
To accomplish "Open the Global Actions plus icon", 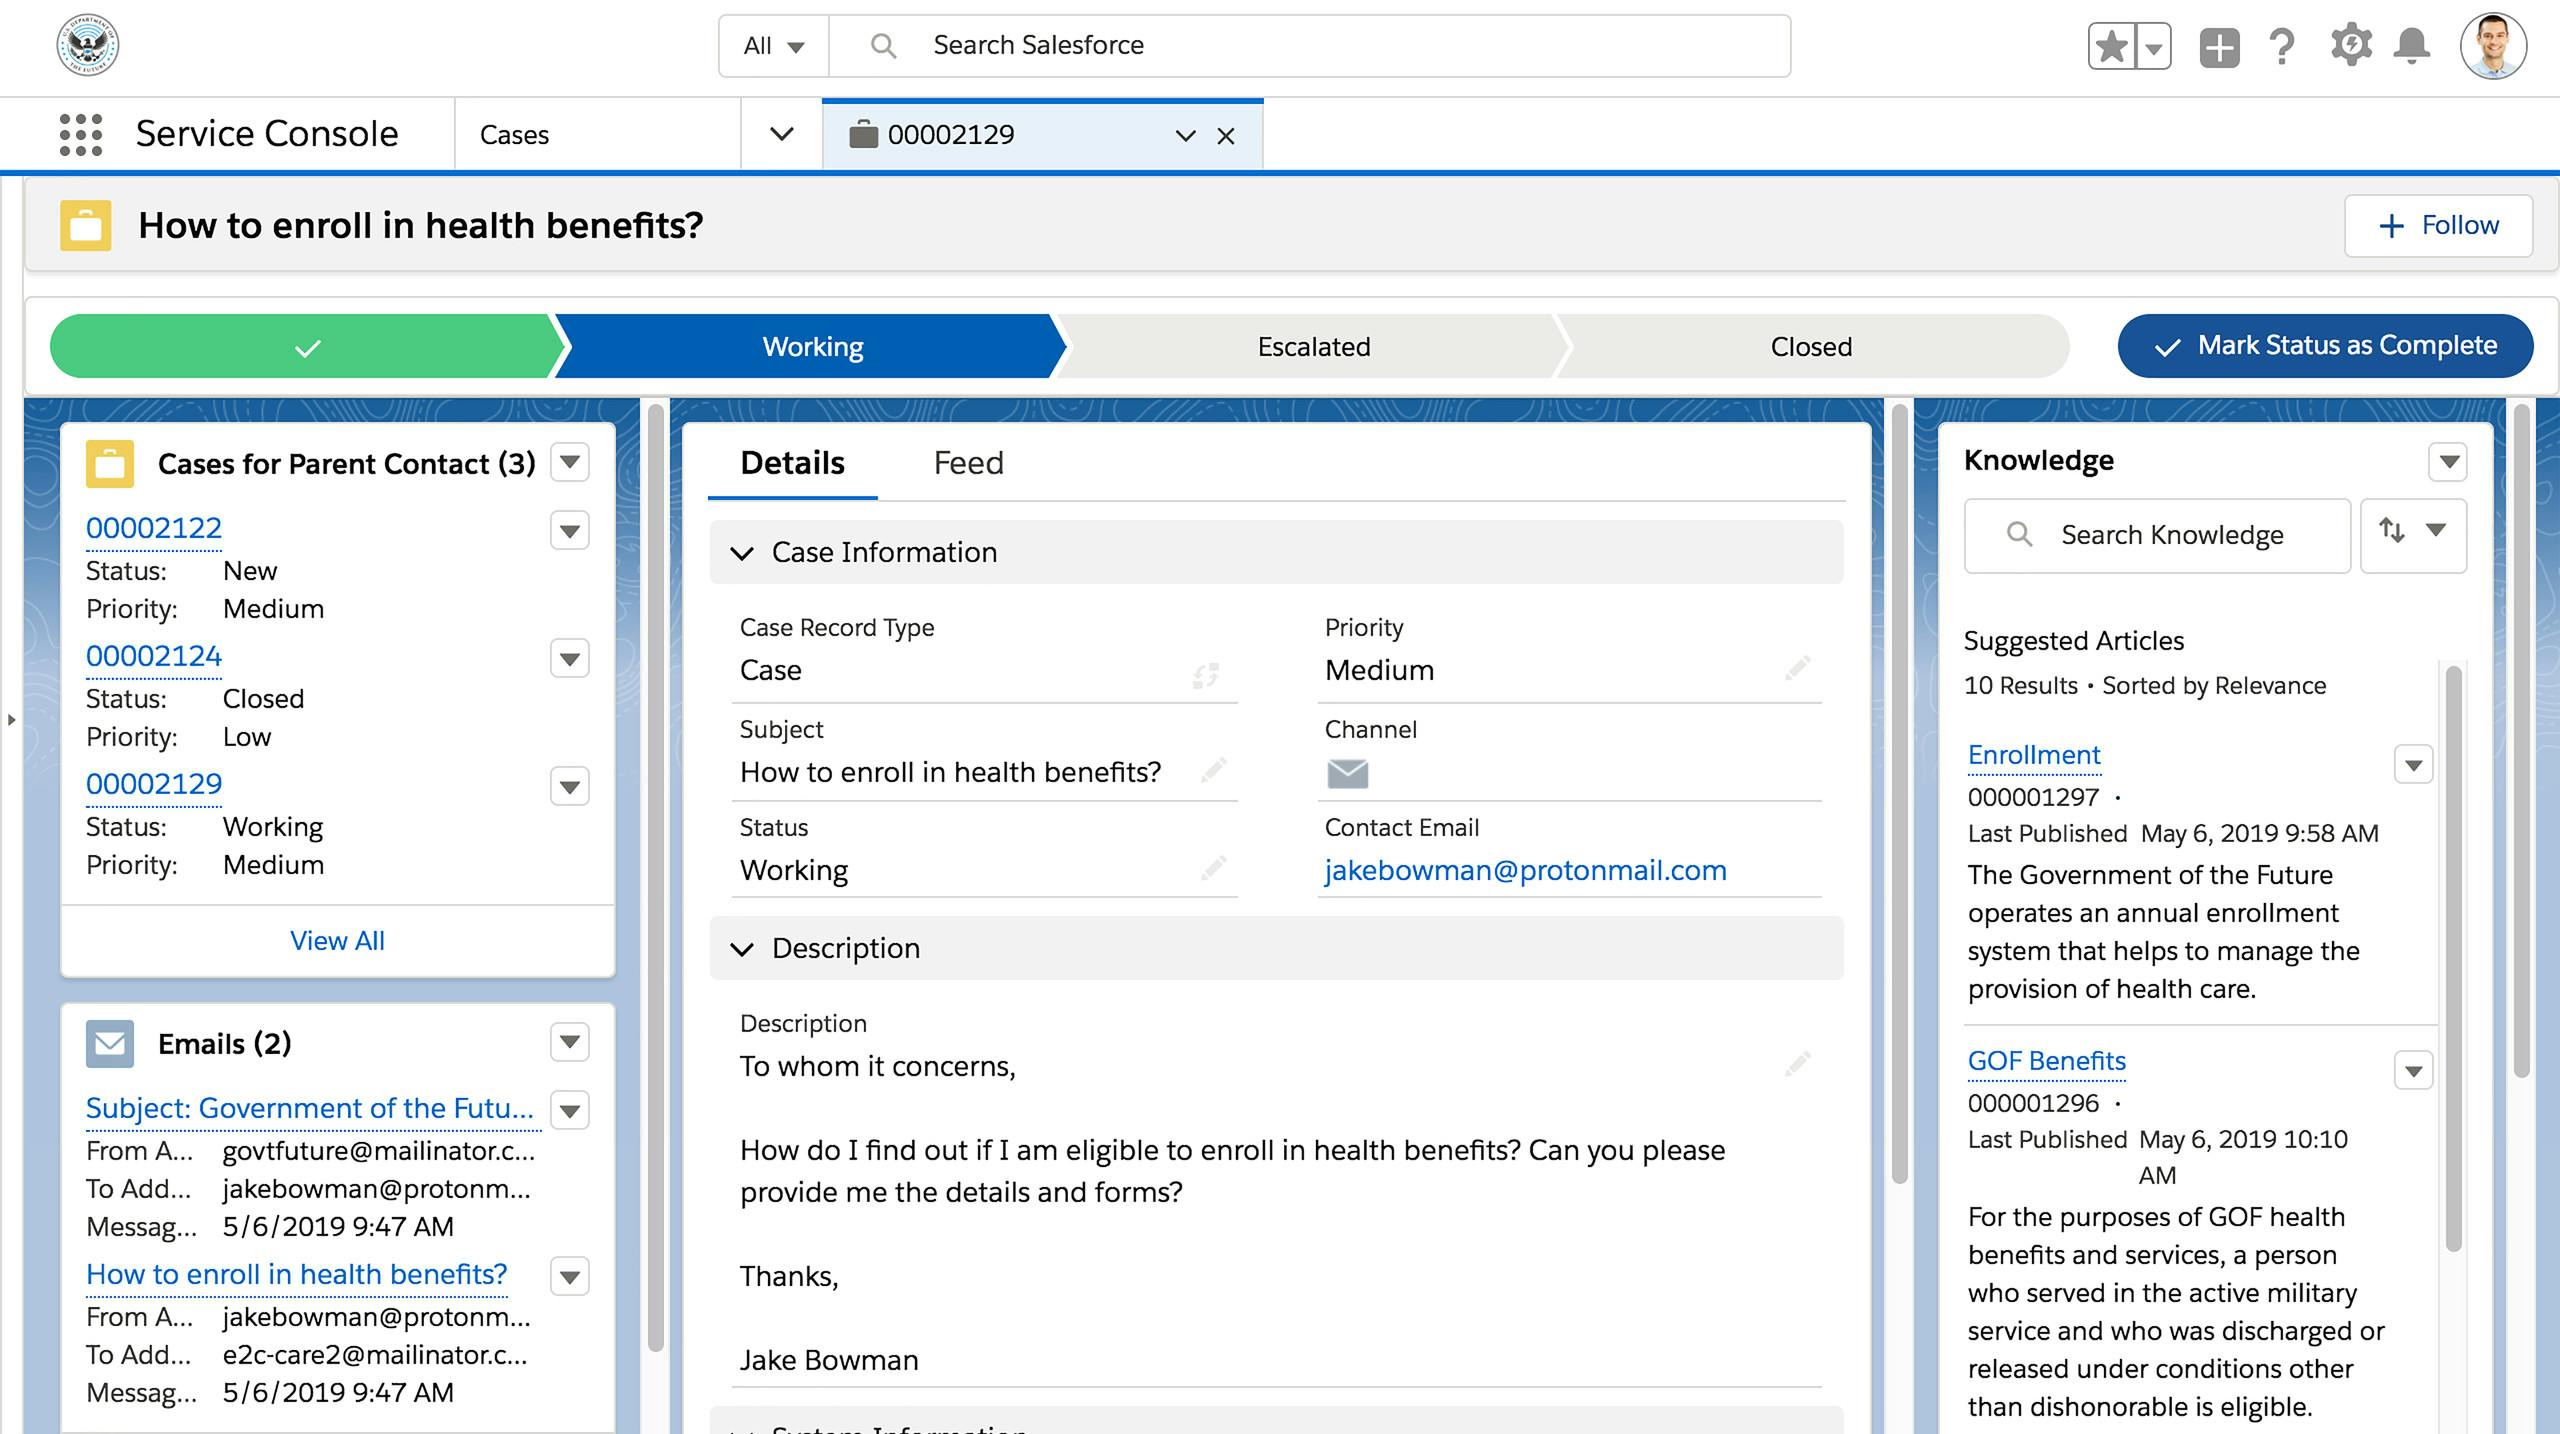I will (x=2219, y=47).
